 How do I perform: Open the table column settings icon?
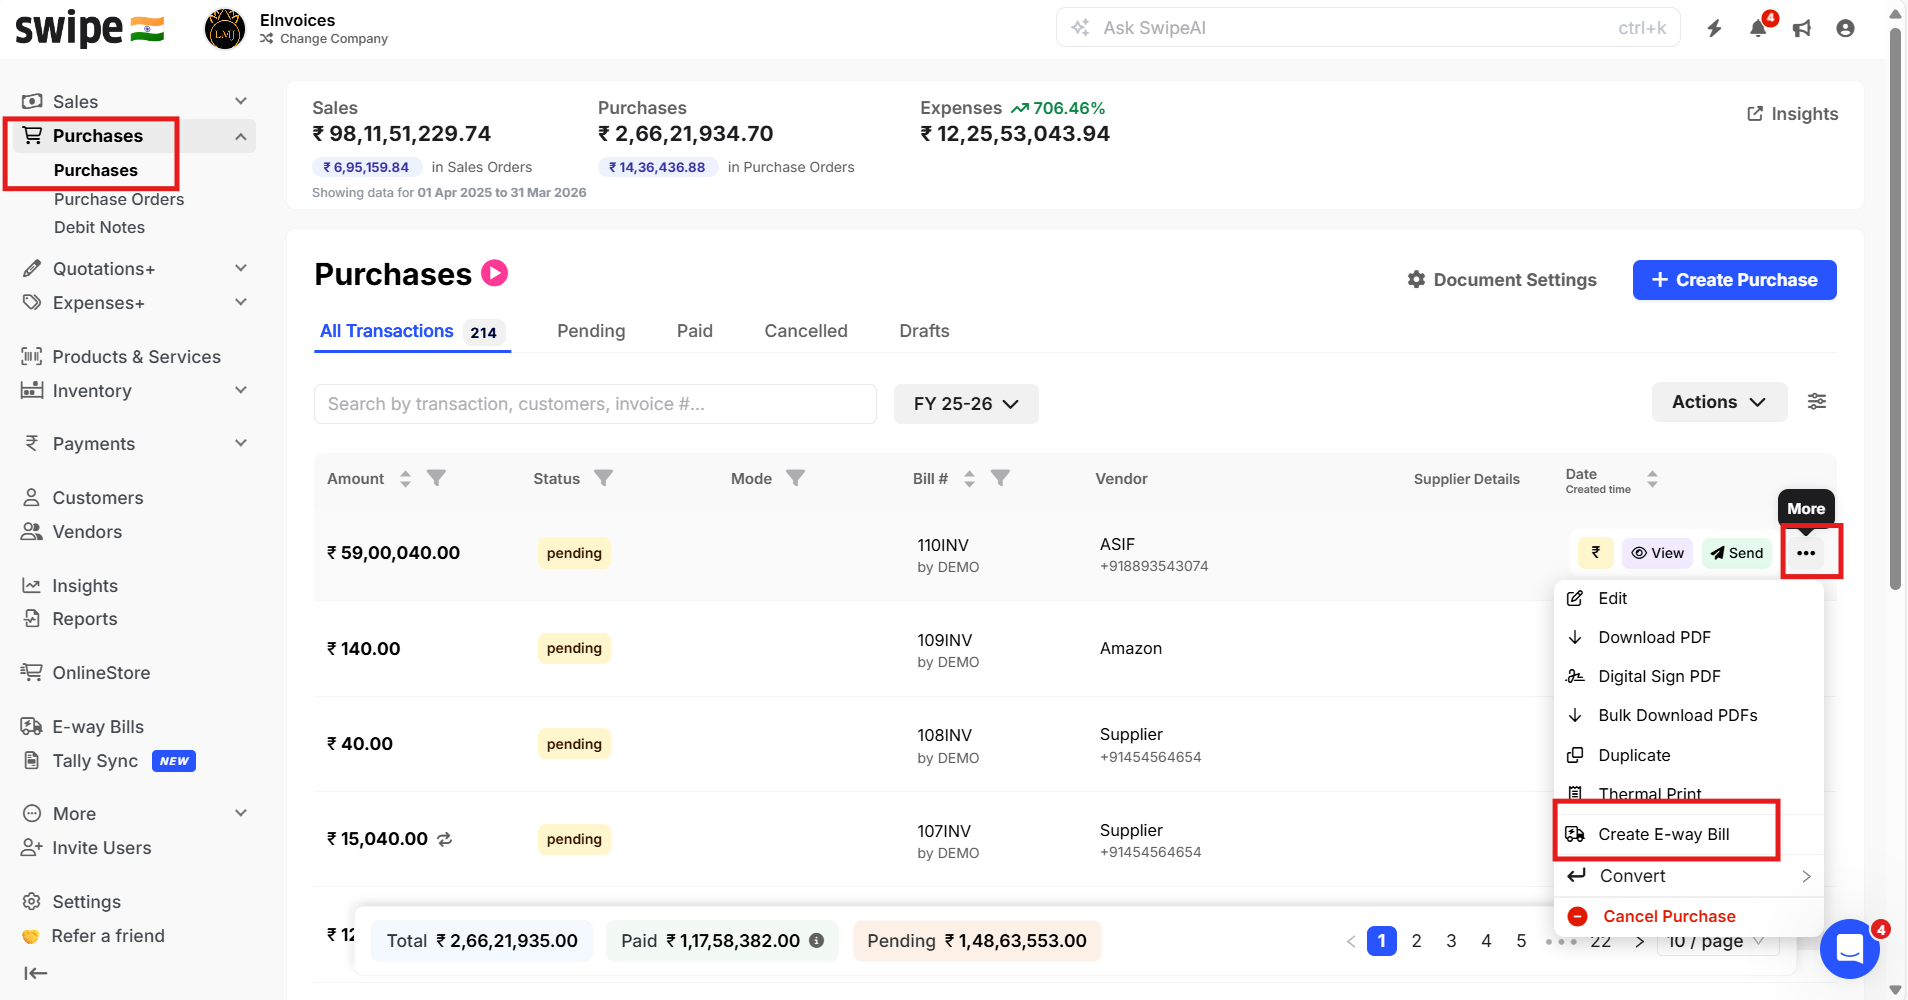coord(1817,402)
